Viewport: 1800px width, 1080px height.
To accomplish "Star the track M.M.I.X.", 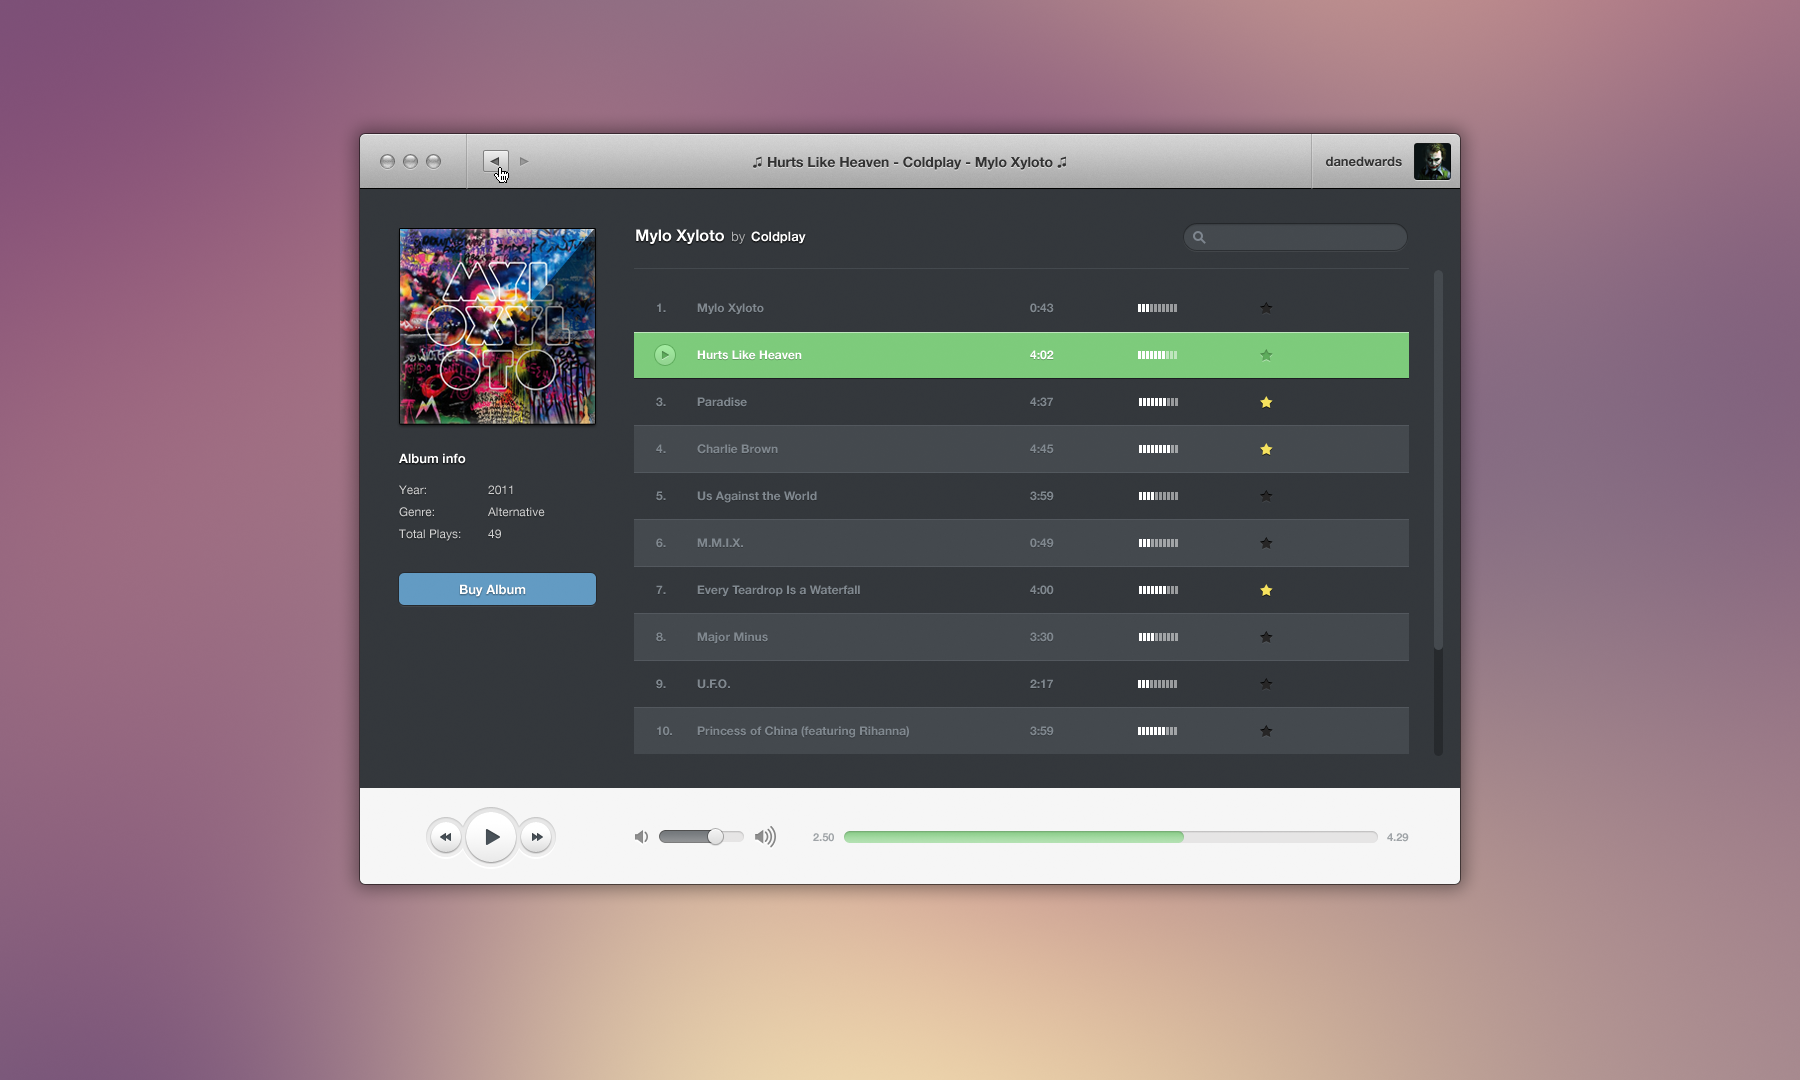I will [1266, 543].
